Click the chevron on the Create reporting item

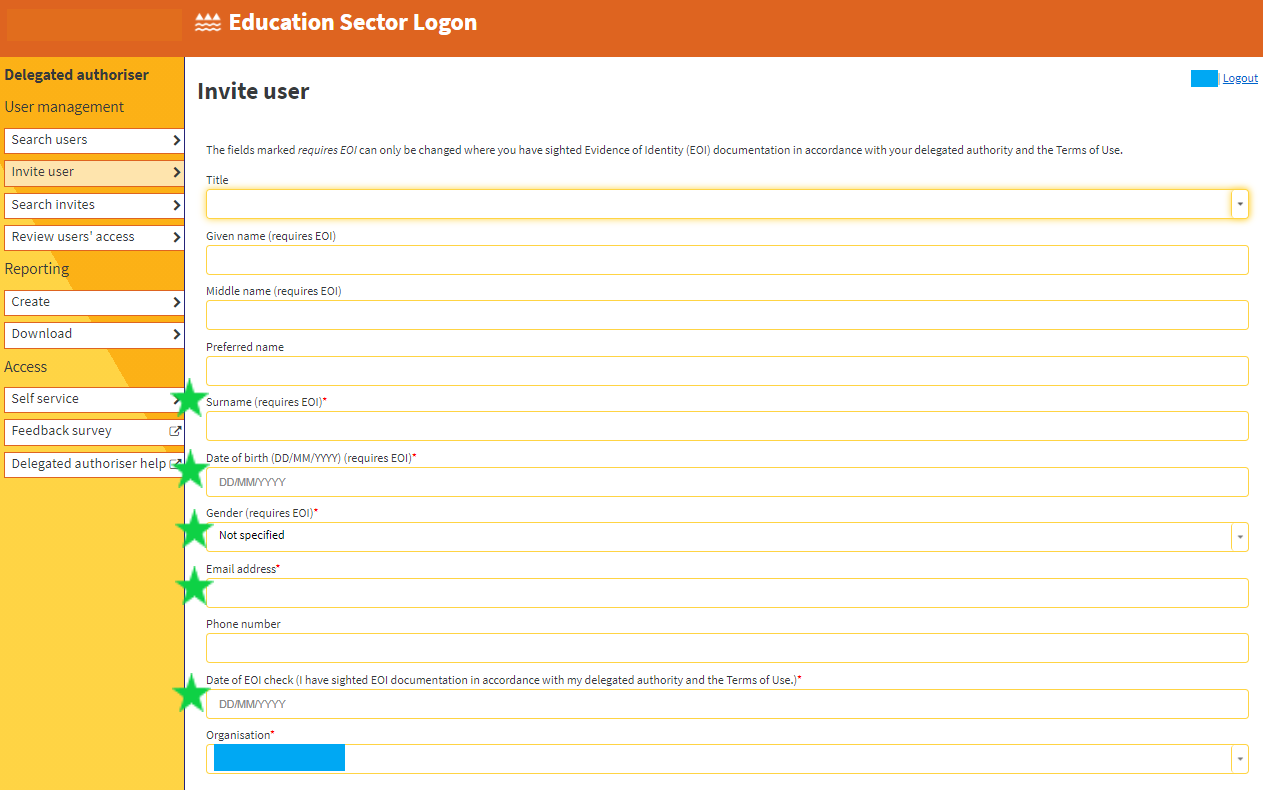click(177, 302)
